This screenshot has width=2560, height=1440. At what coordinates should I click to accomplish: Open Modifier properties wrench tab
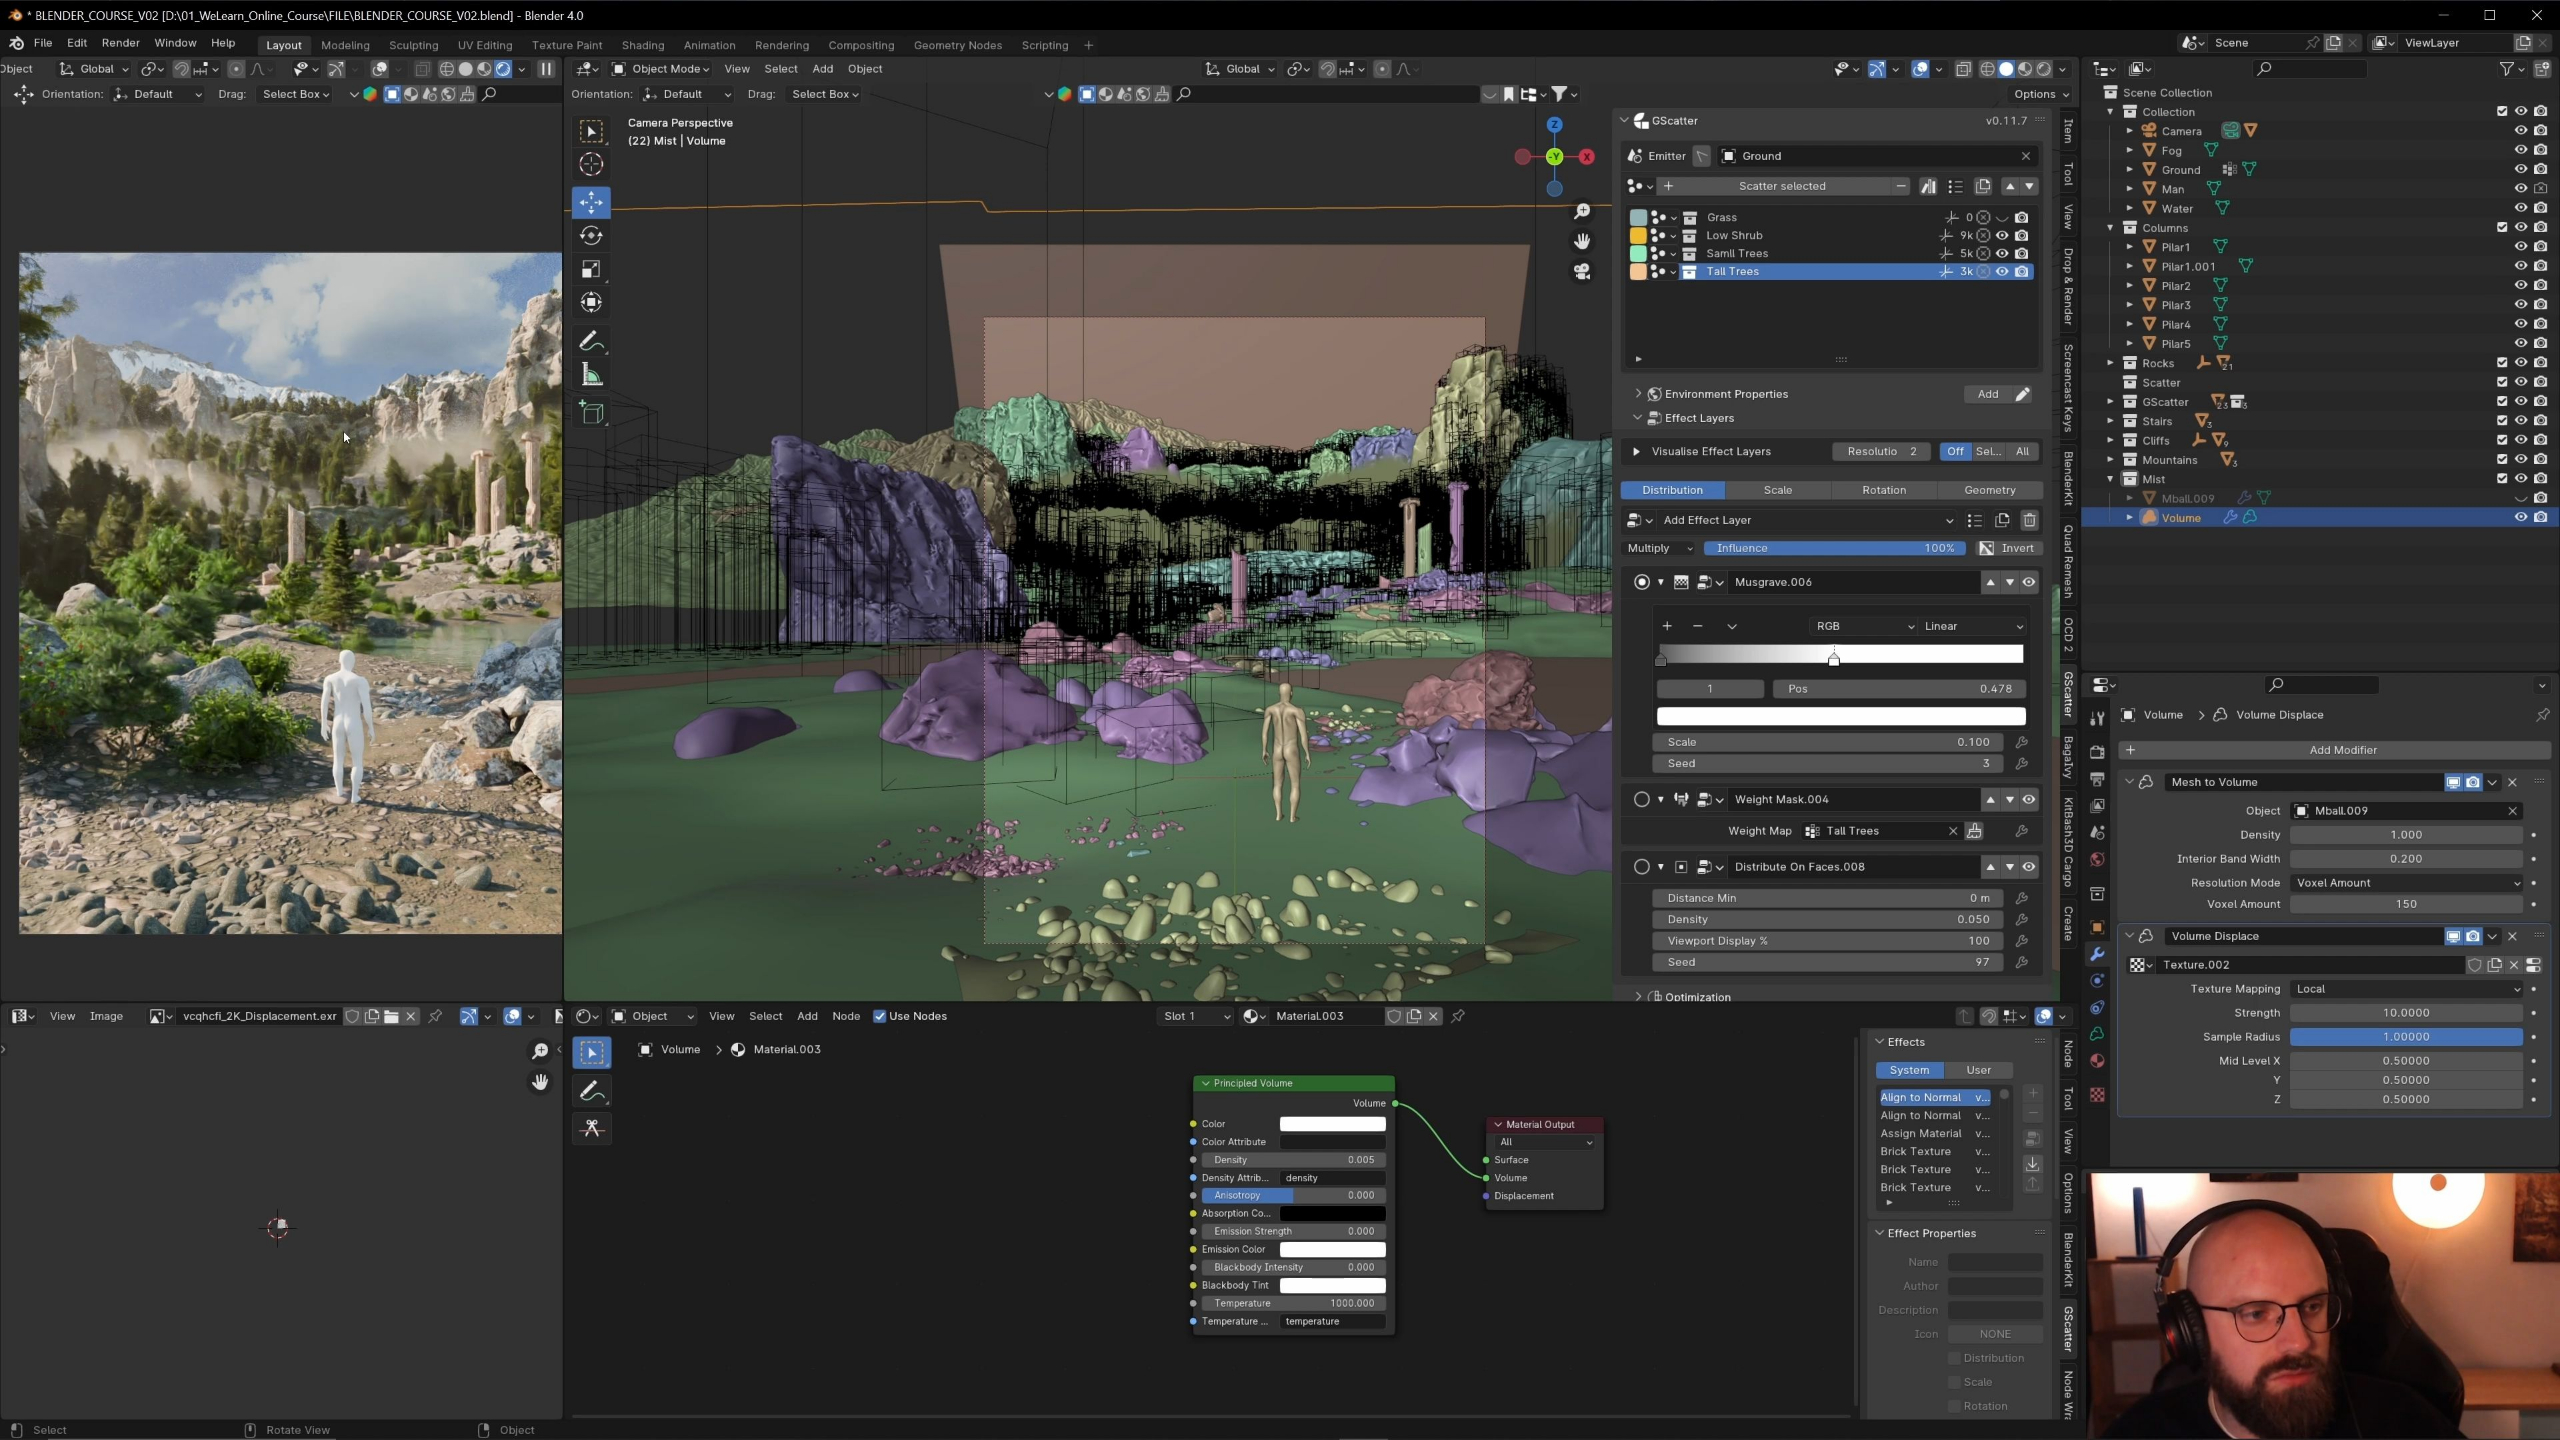pyautogui.click(x=2097, y=954)
